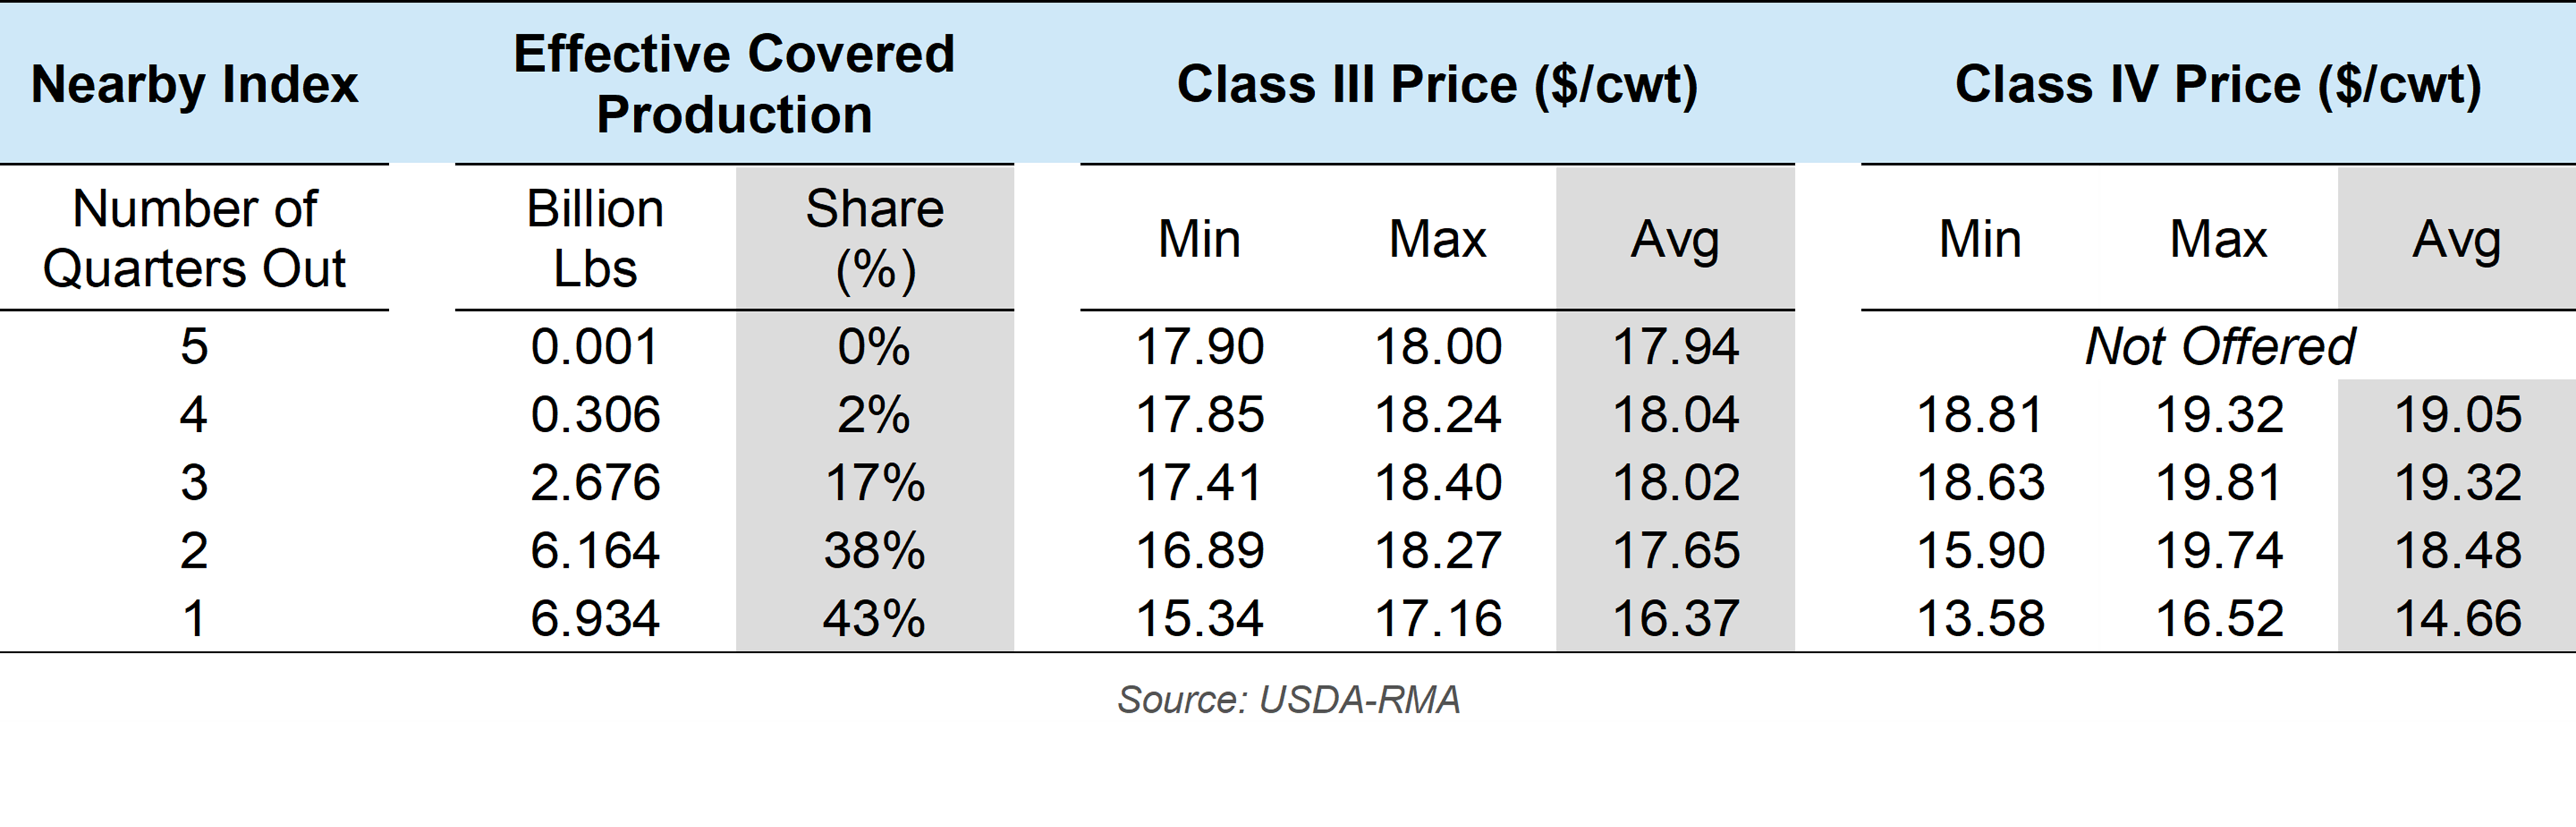
Task: Click the Billion Lbs subheader
Action: click(595, 239)
